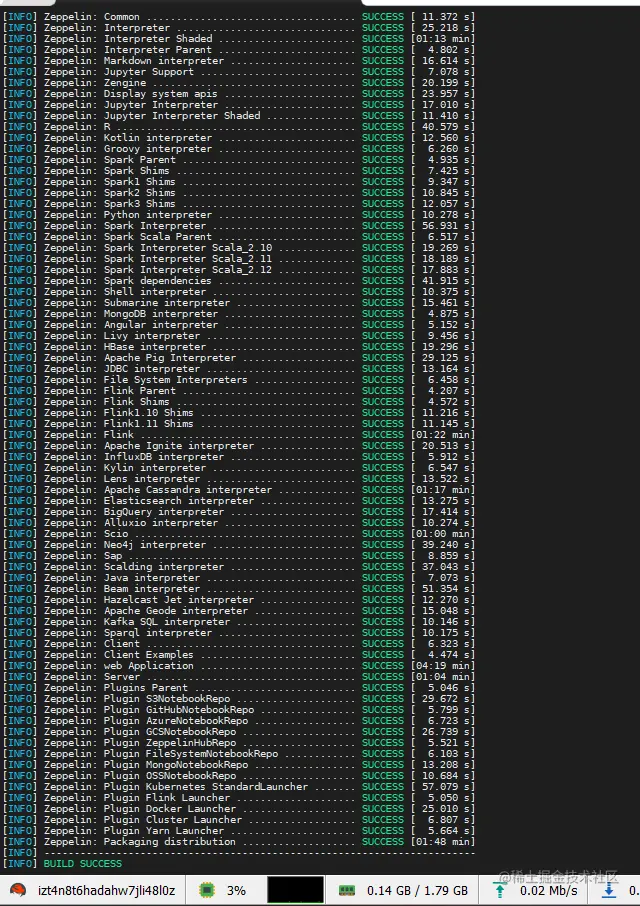Click the 'Zeppelin: Flink1.11 Shims' line

[x=239, y=424]
